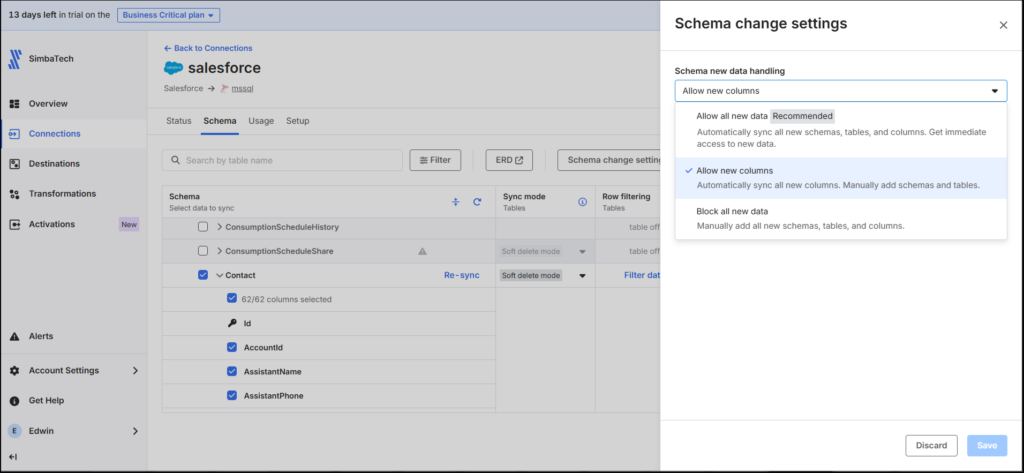Click the refresh schema icon

477,203
